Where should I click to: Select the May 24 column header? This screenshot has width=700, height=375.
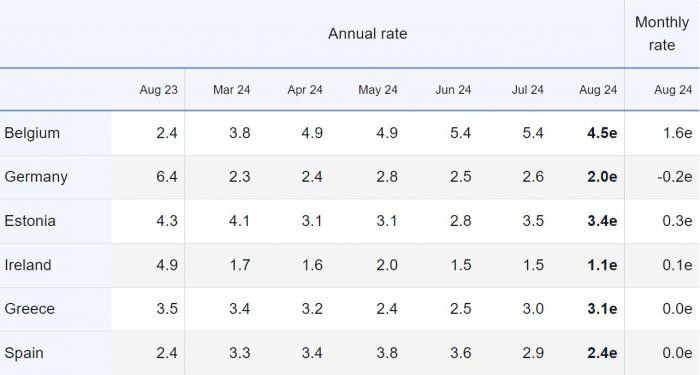378,90
